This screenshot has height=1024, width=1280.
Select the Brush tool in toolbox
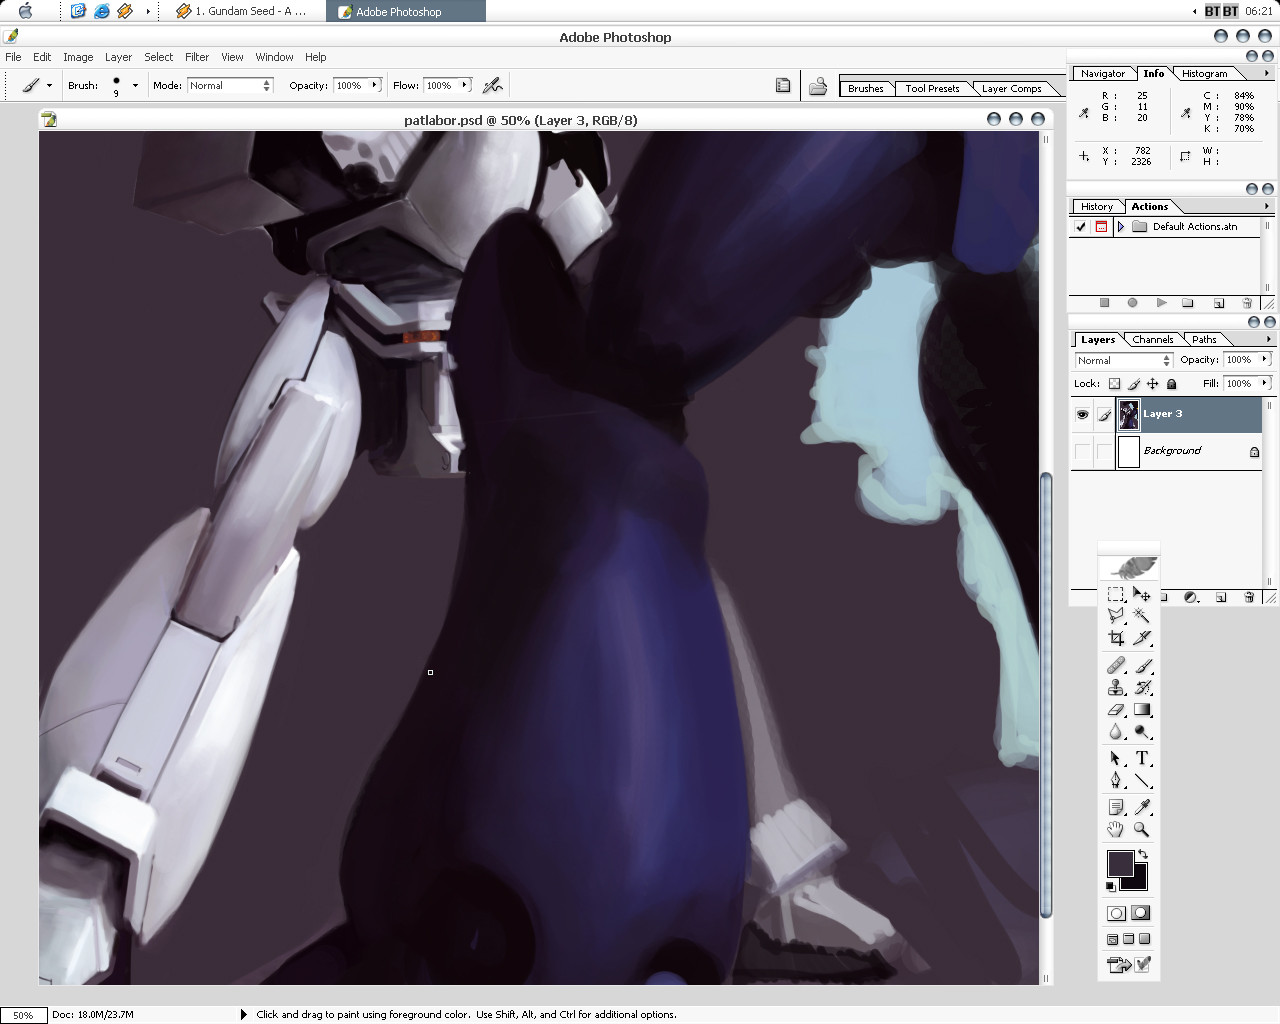click(1142, 666)
